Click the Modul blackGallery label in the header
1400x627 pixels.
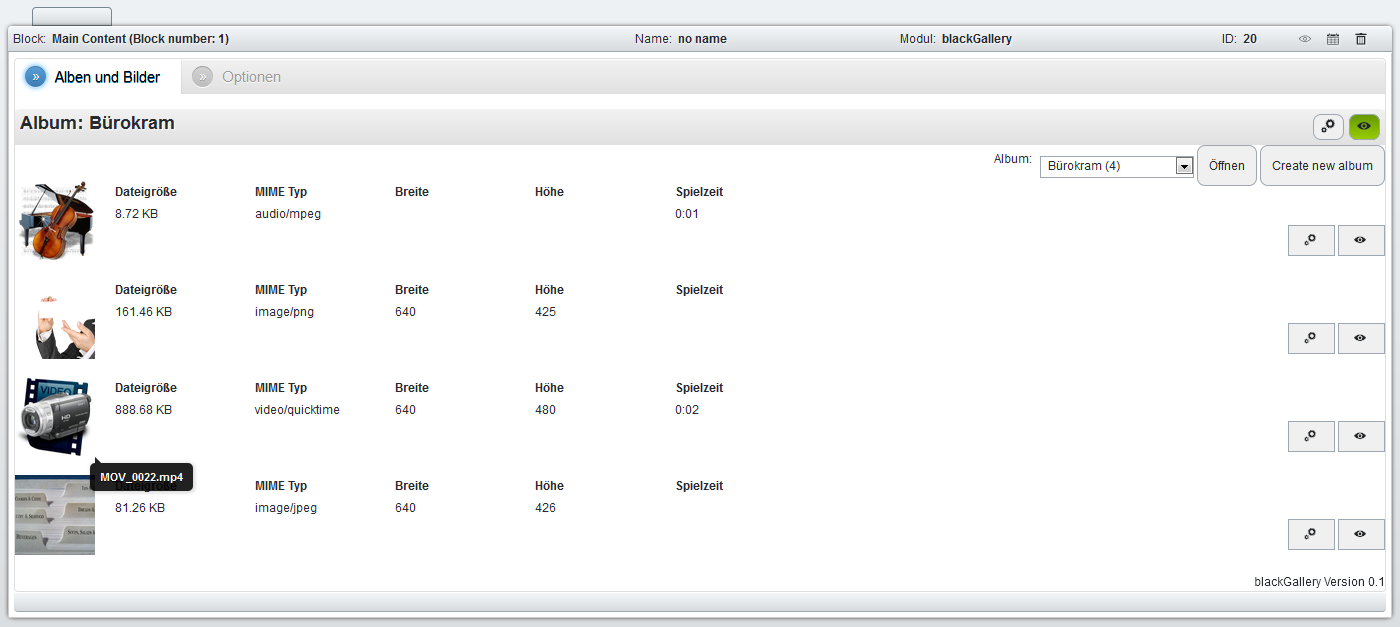pos(955,39)
